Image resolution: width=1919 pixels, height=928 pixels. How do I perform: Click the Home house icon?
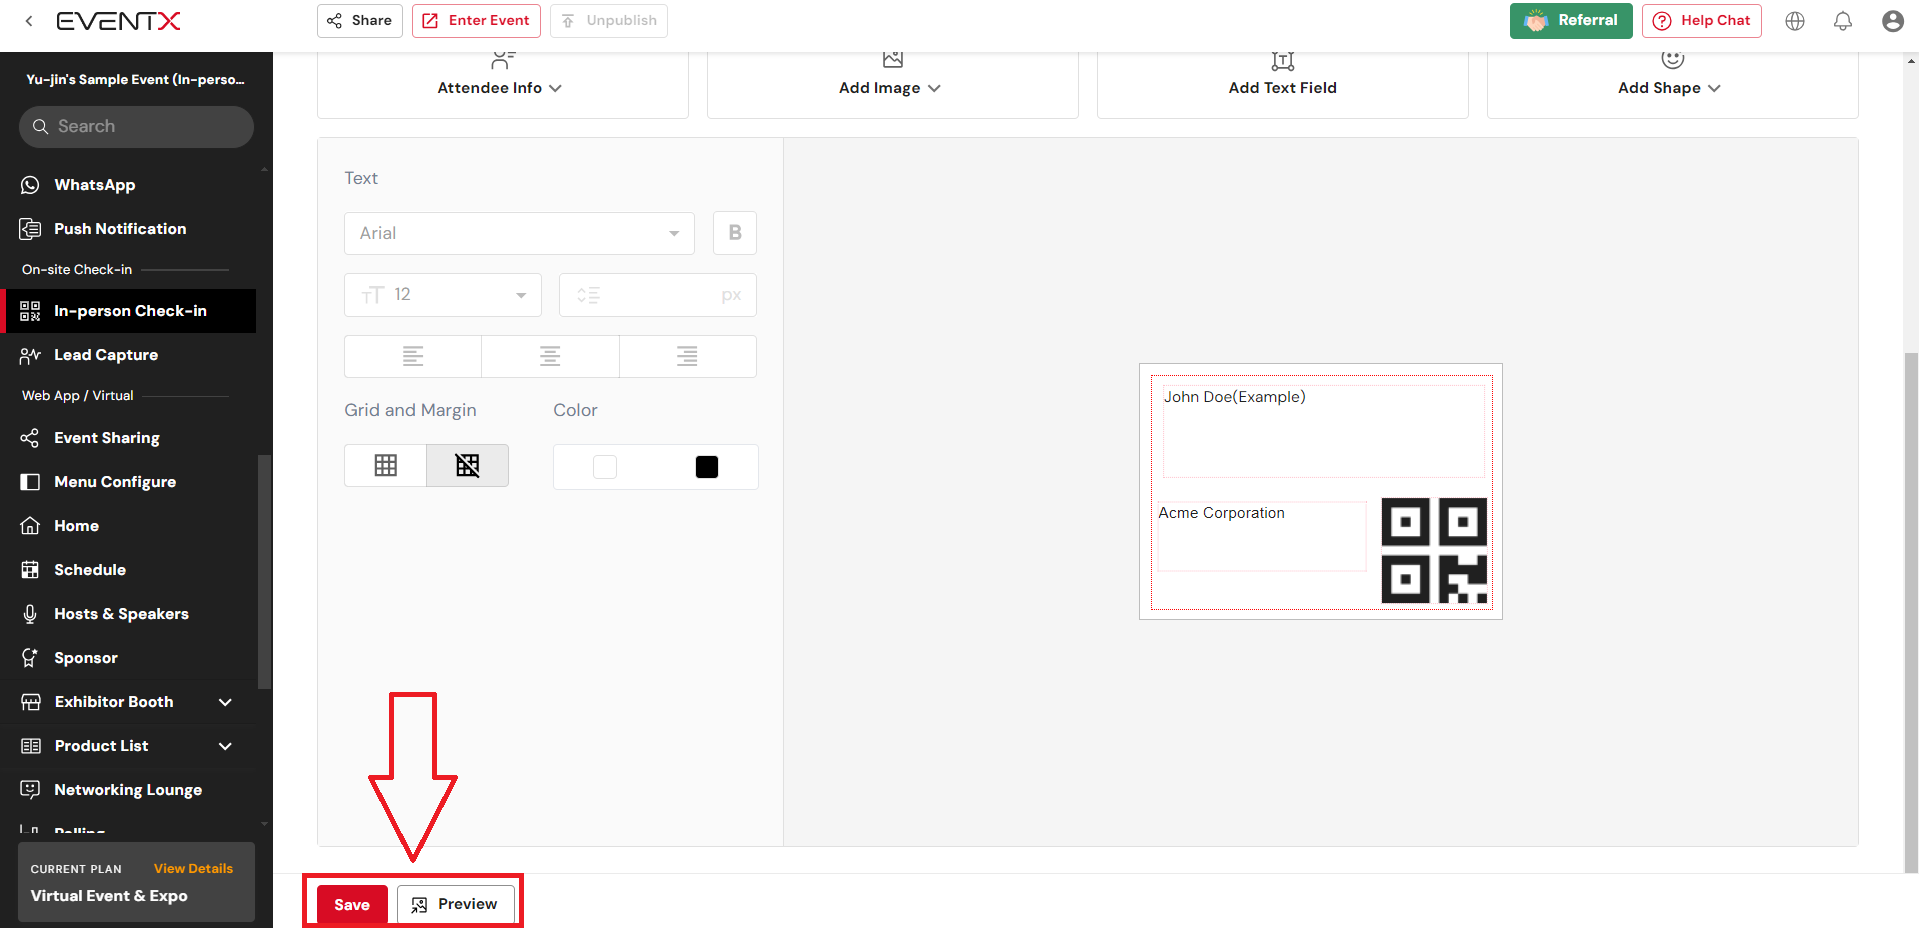30,526
